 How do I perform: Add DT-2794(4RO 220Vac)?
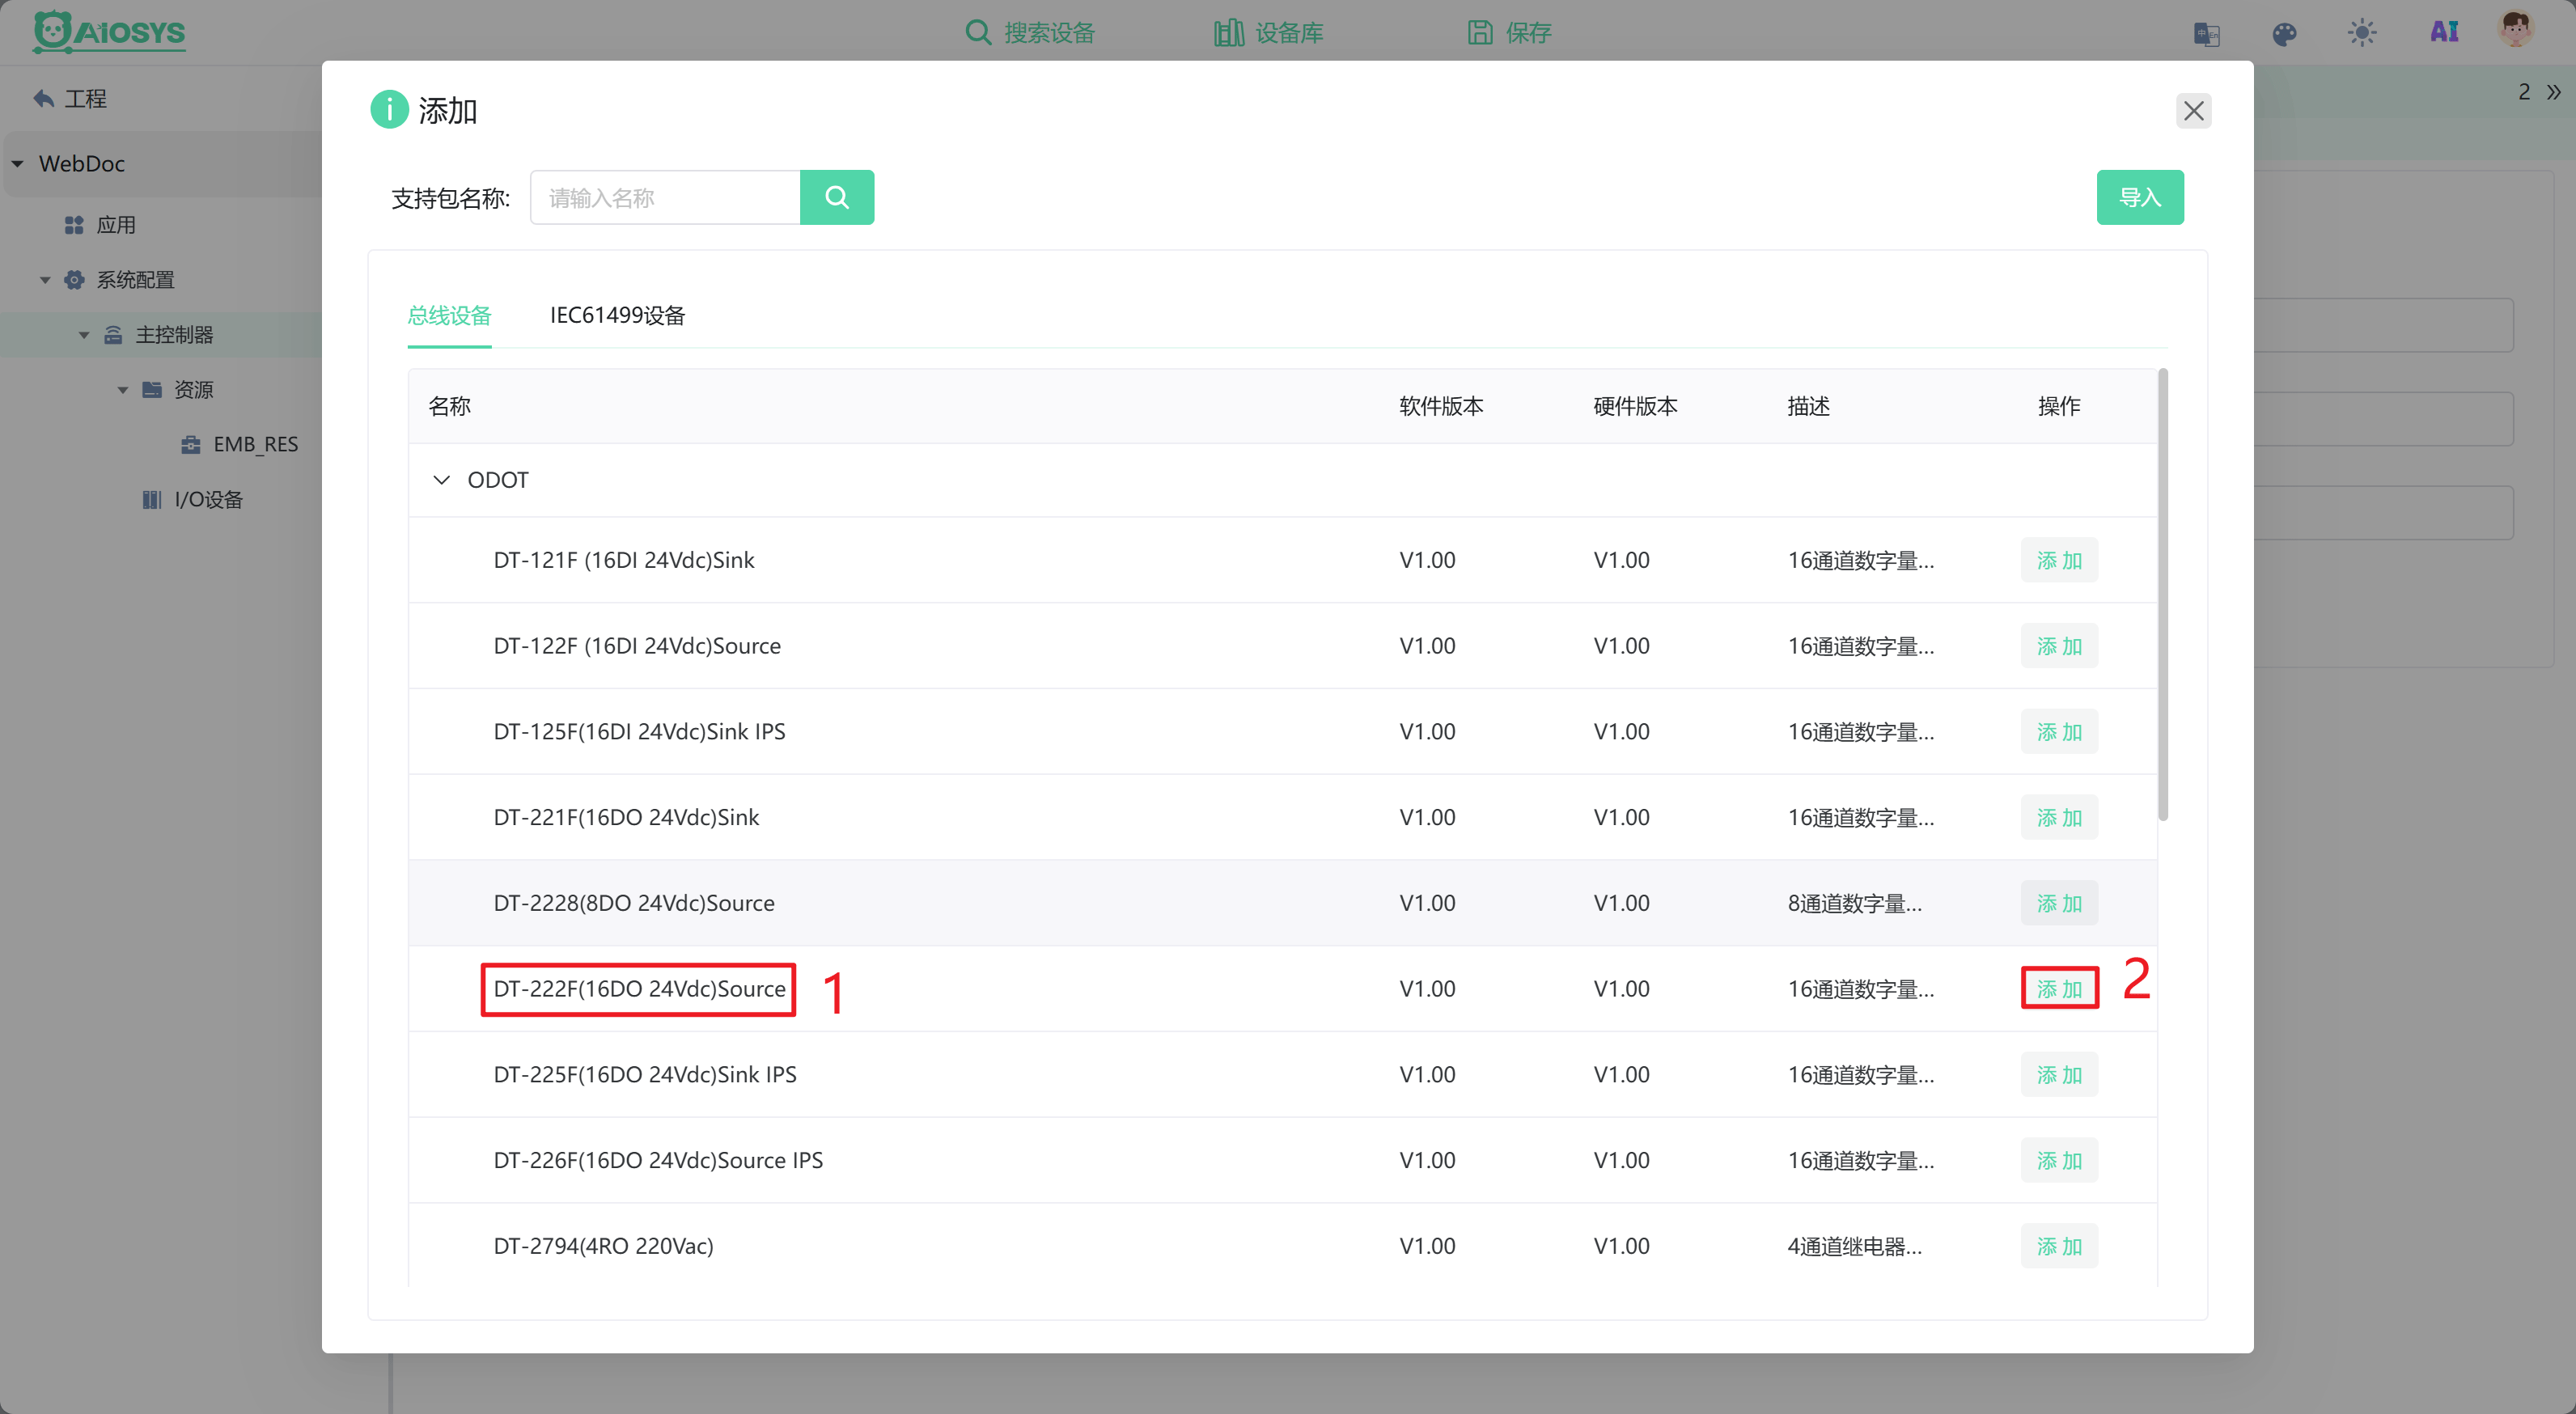2059,1246
